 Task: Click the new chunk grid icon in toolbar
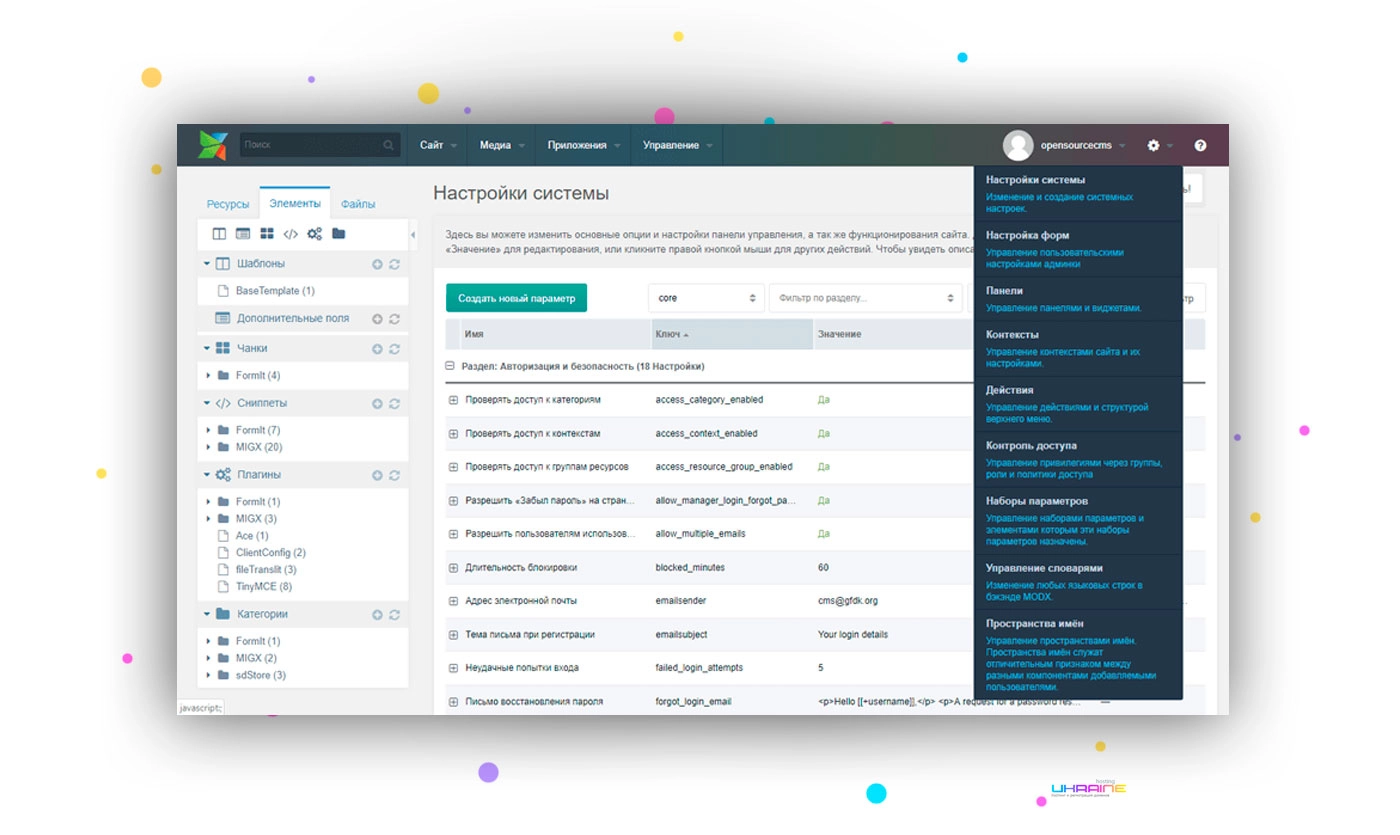267,234
